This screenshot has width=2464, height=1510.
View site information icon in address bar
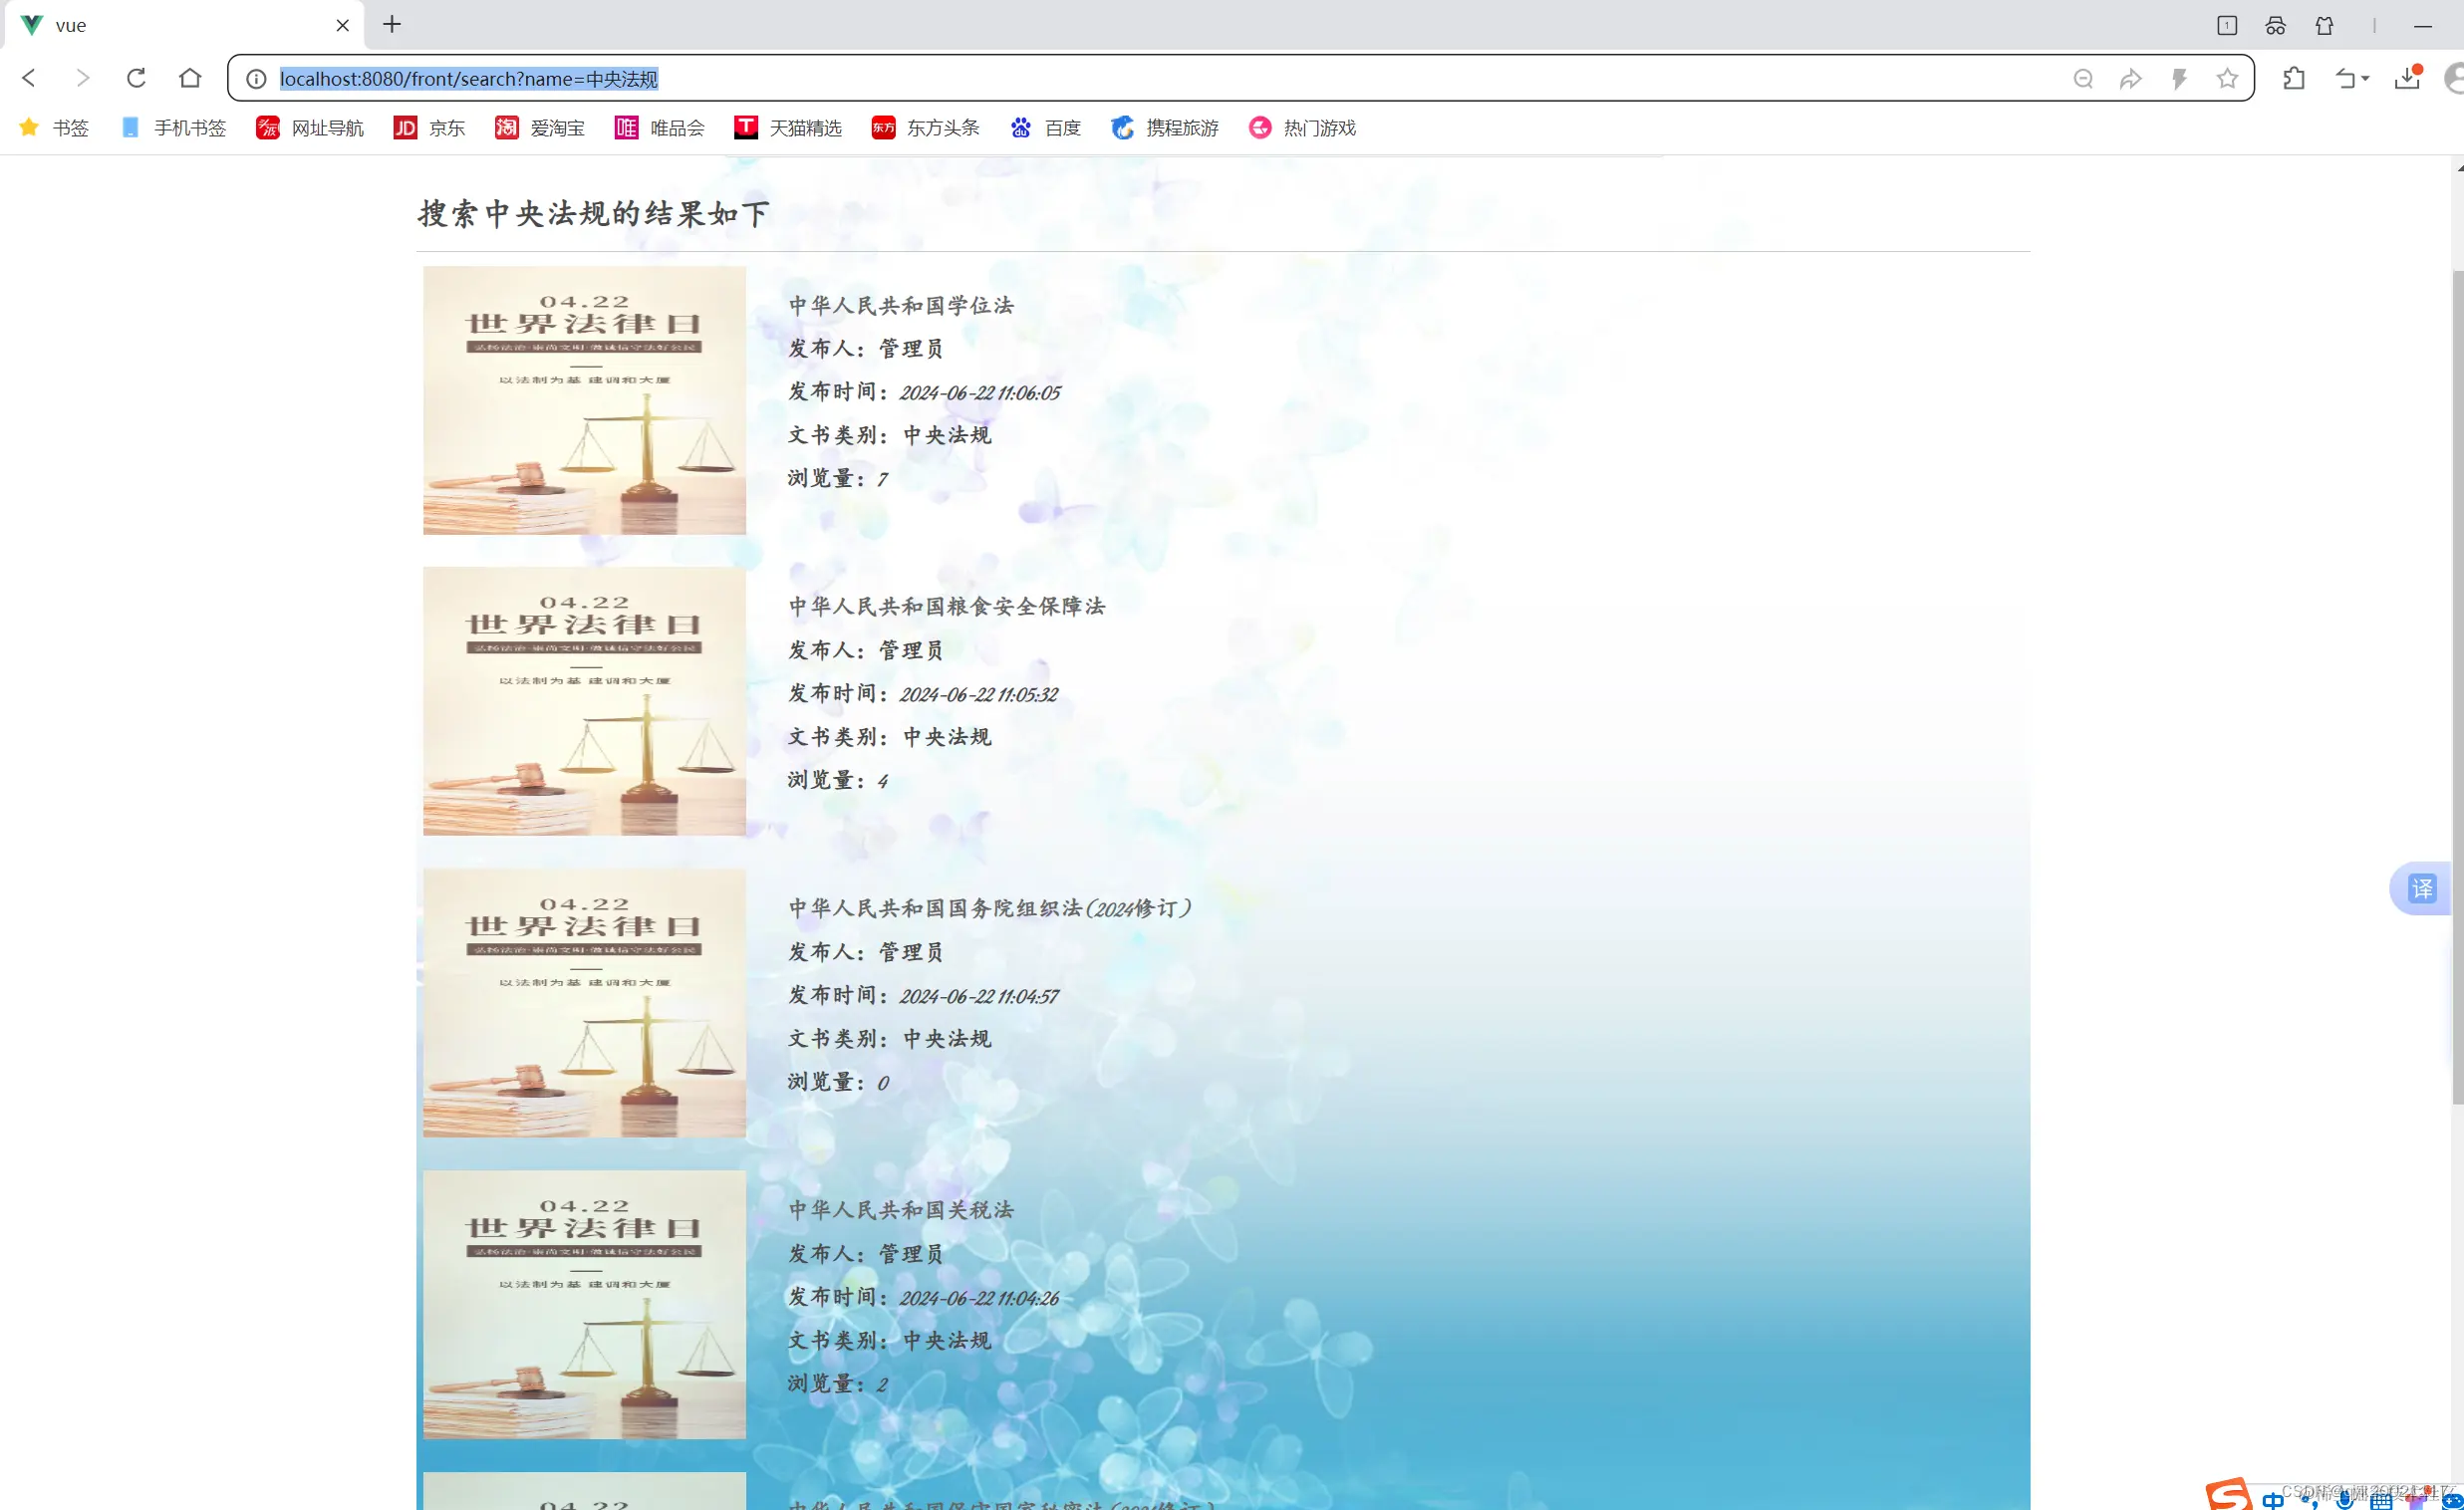pos(256,79)
